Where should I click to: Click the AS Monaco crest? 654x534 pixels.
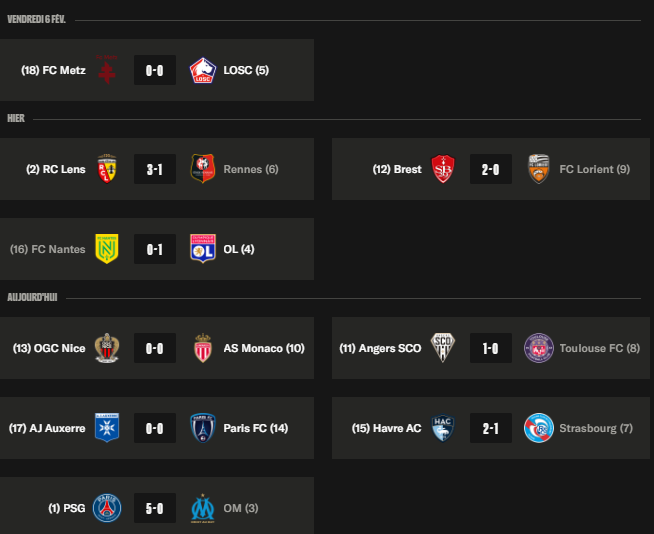pyautogui.click(x=203, y=348)
